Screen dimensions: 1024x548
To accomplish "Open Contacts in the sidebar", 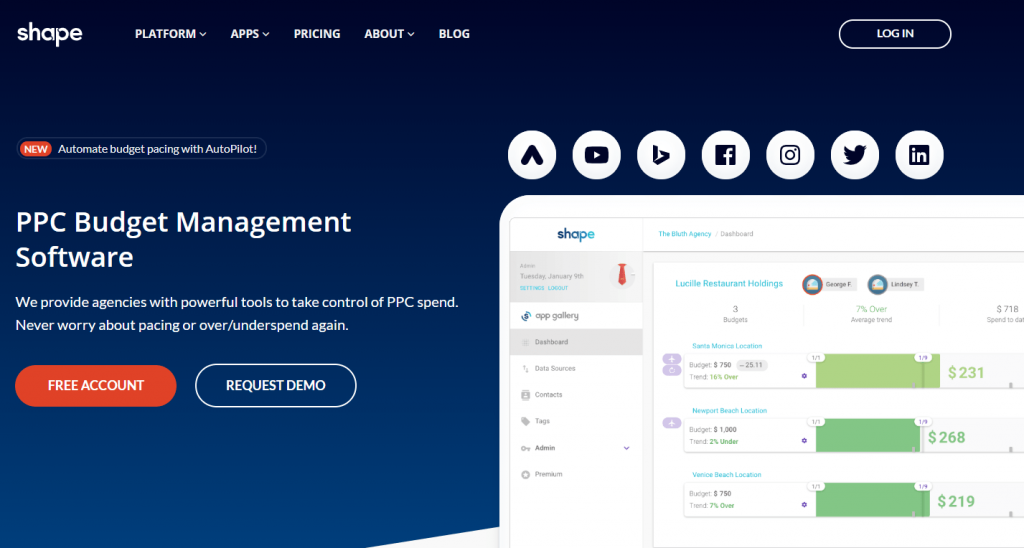I will (575, 395).
